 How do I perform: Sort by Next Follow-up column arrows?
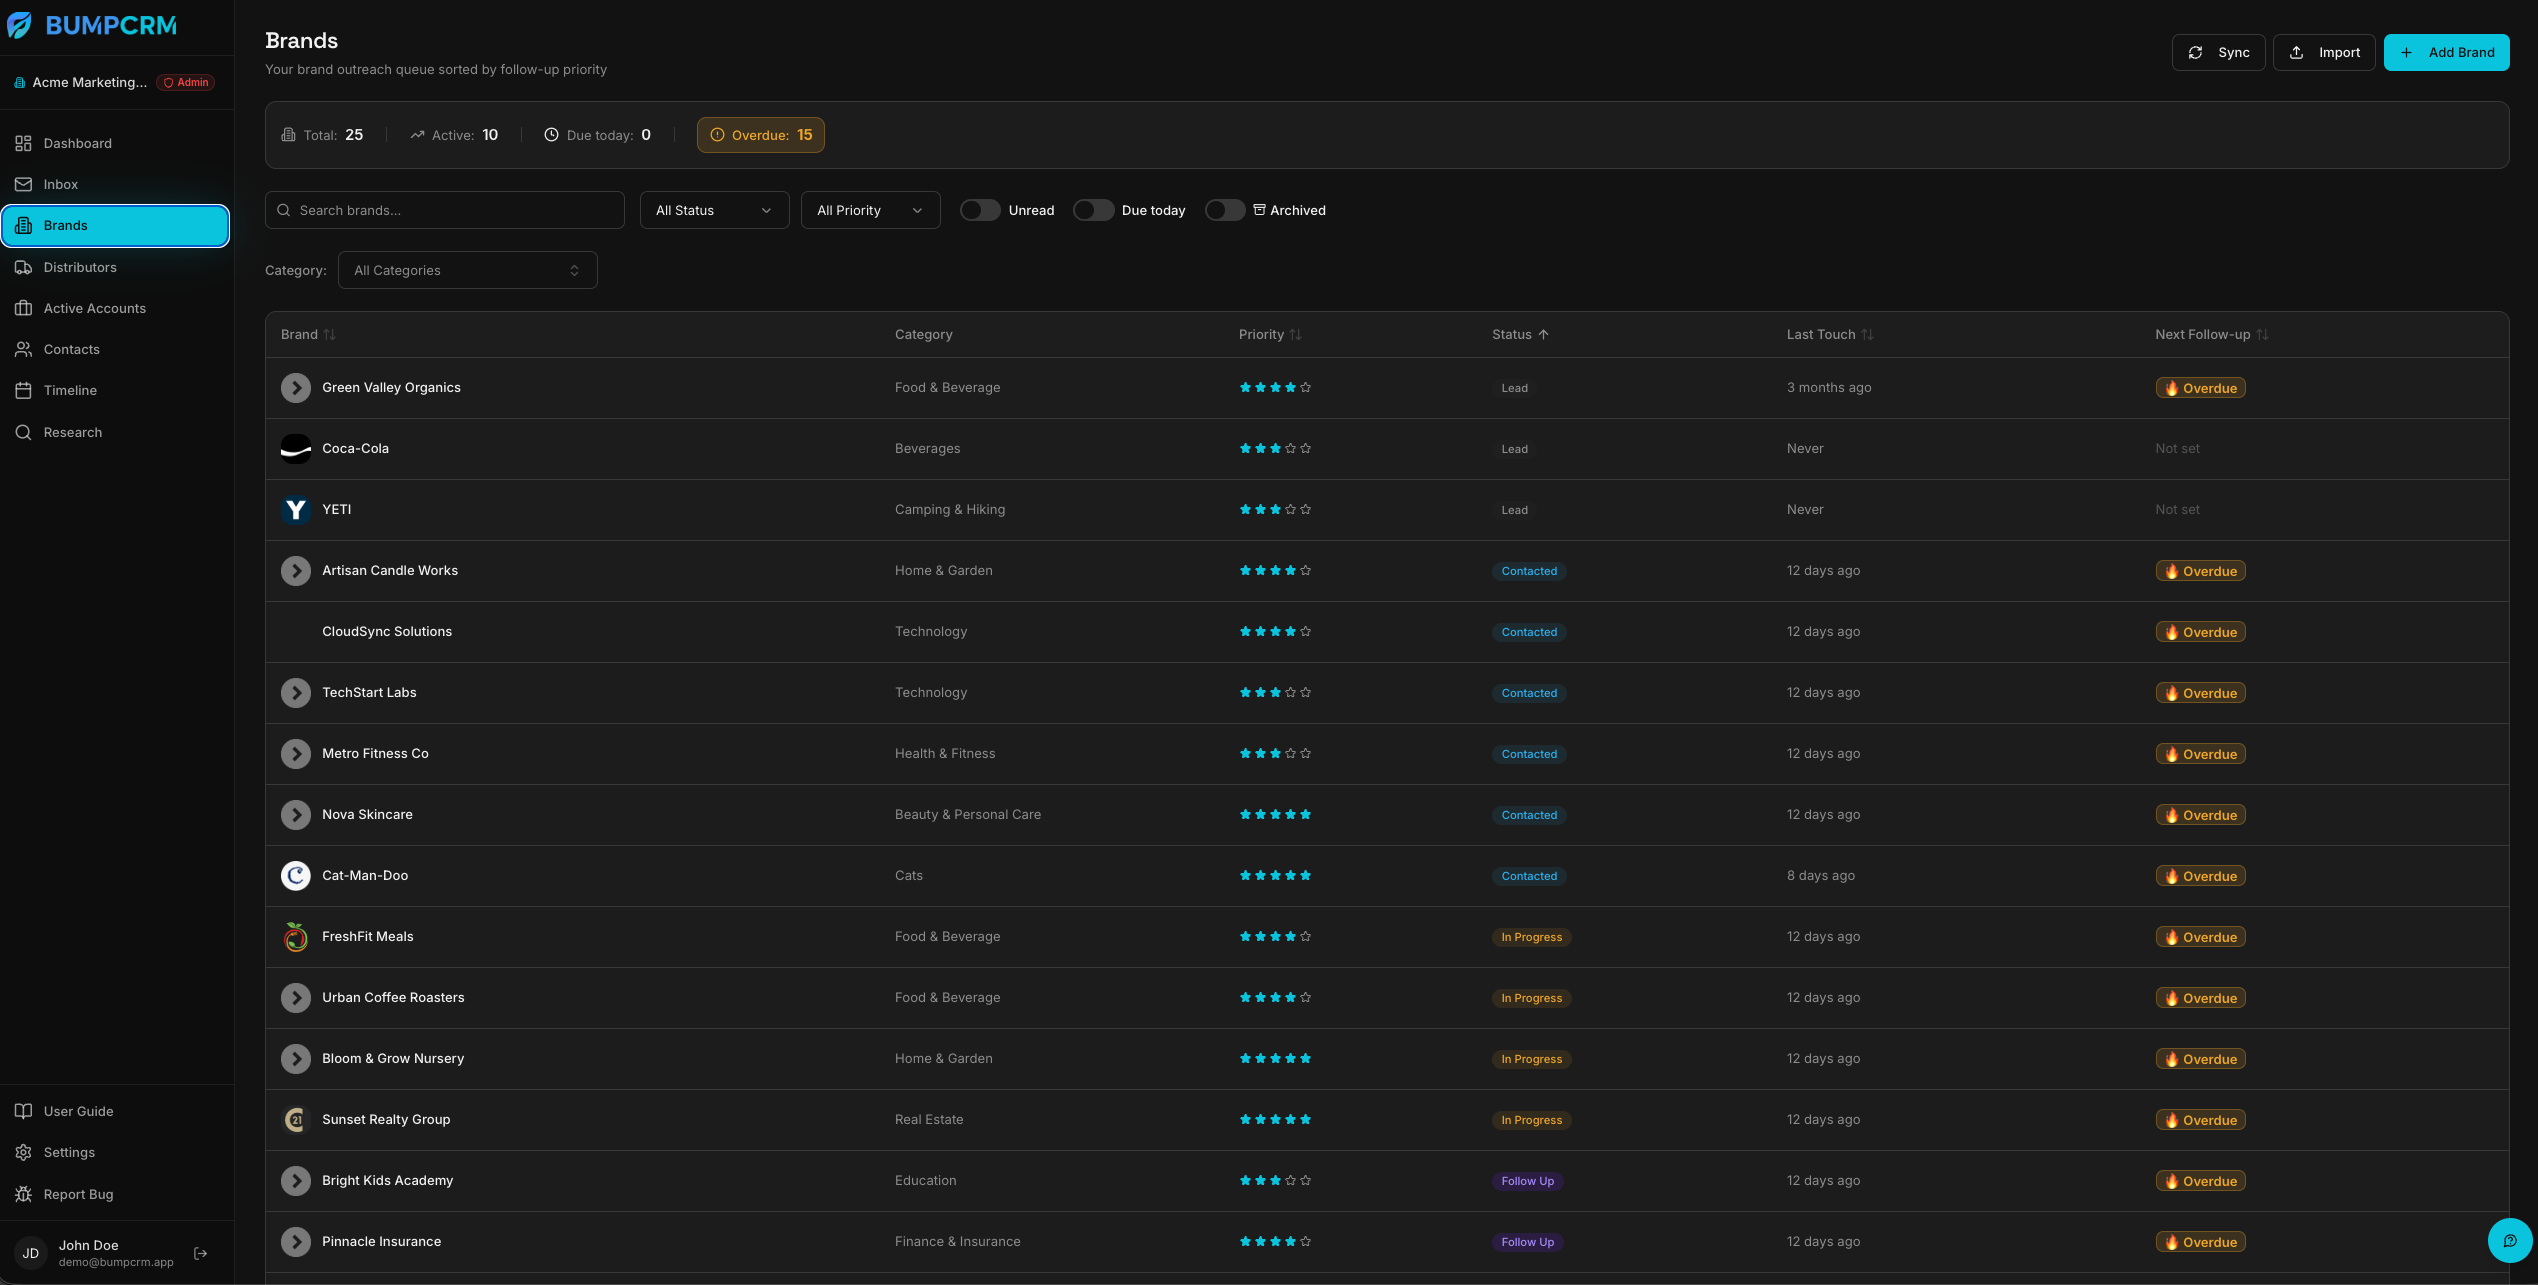[x=2263, y=335]
